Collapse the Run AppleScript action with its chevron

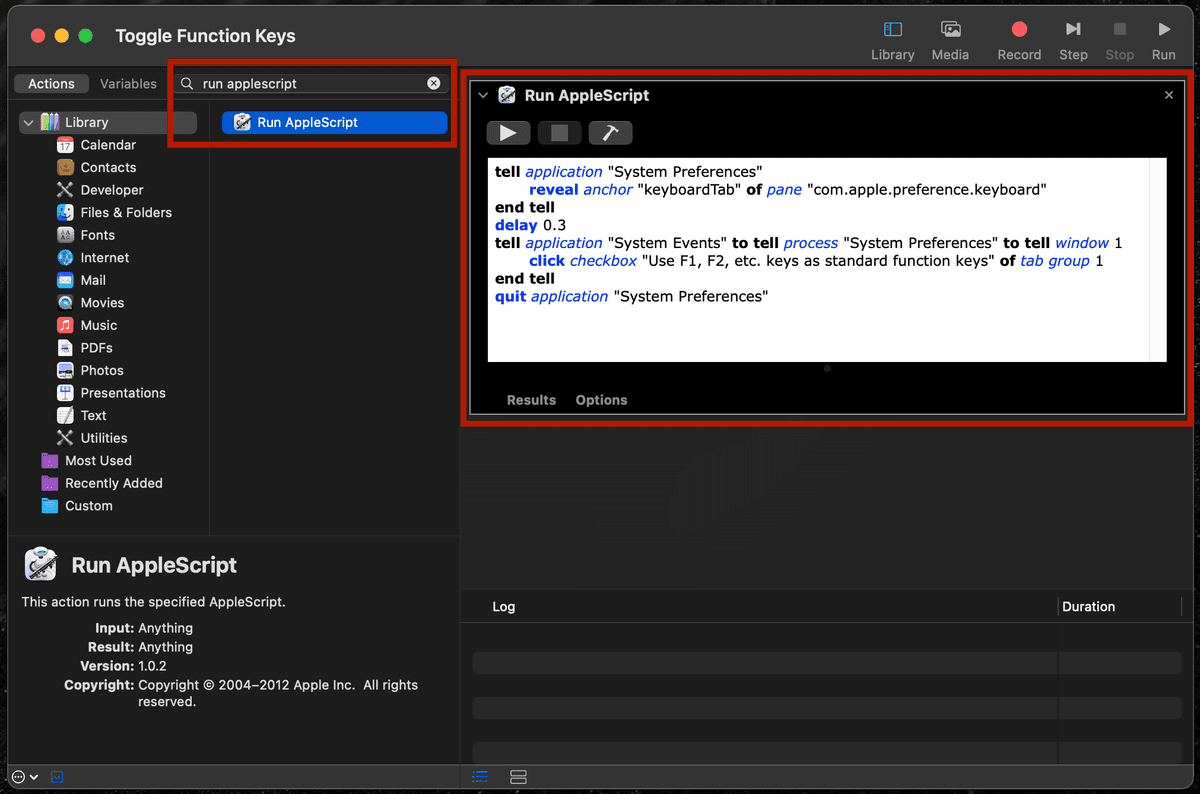point(483,95)
